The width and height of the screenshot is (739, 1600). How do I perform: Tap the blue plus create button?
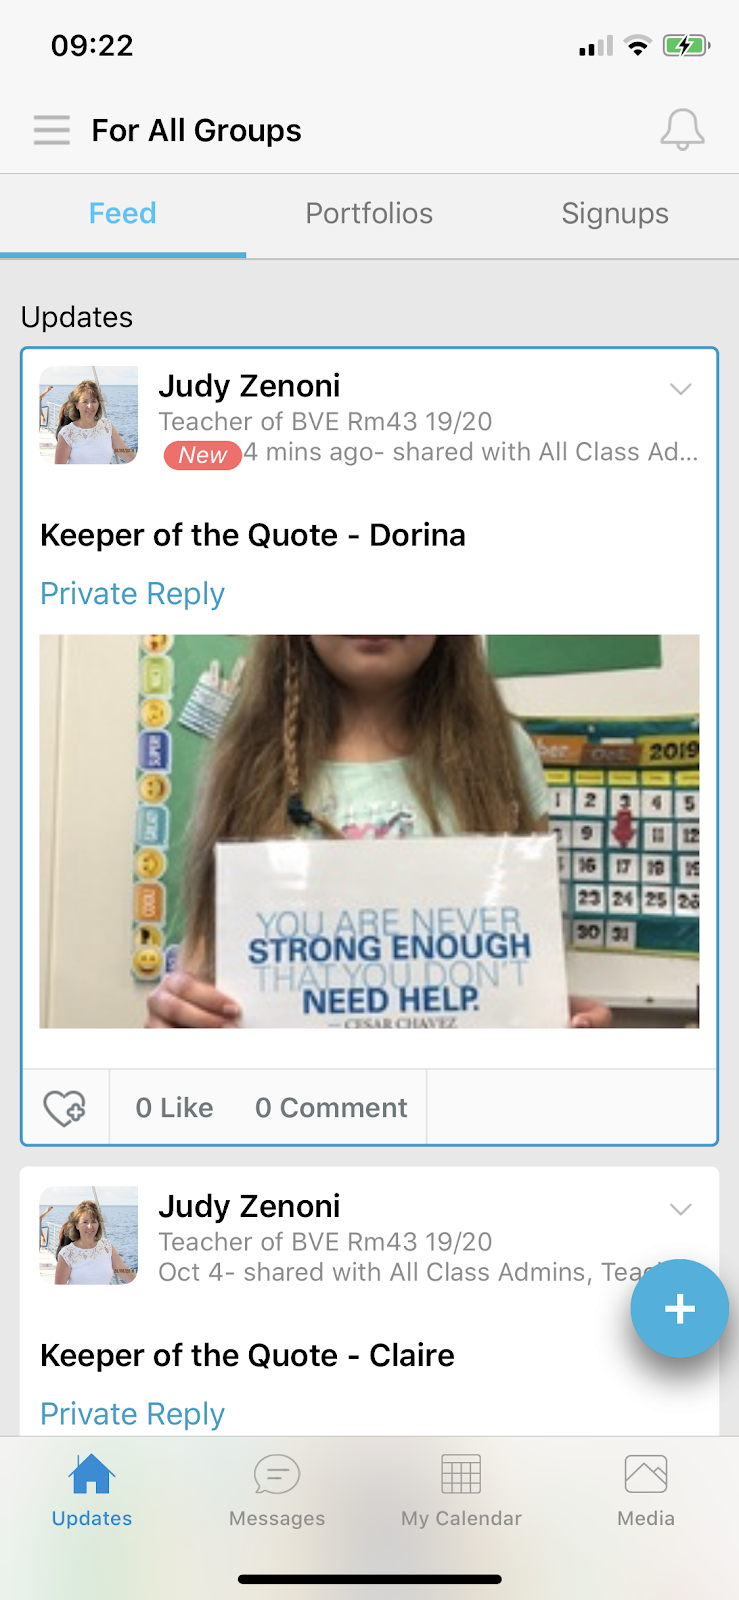(680, 1308)
